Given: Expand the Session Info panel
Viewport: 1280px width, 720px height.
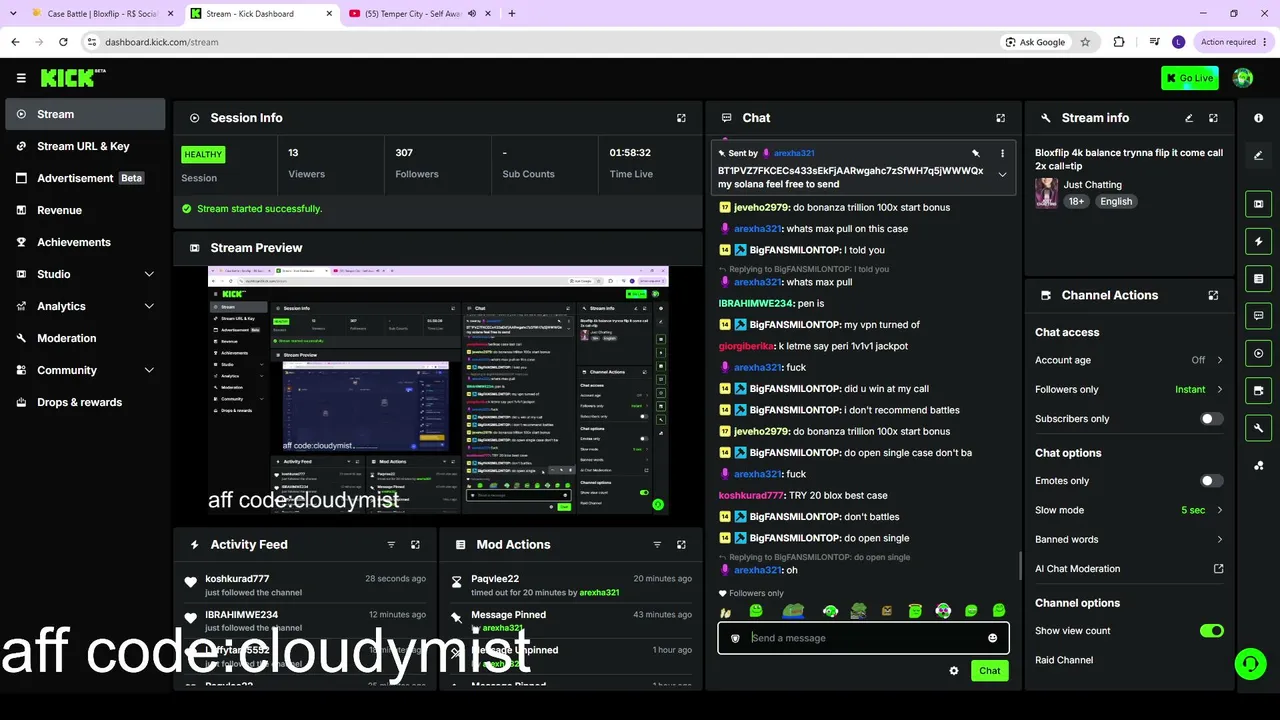Looking at the screenshot, I should [681, 118].
